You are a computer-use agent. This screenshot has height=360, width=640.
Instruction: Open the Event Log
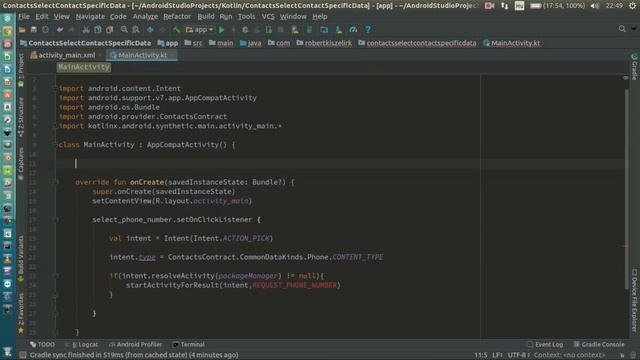tap(545, 344)
